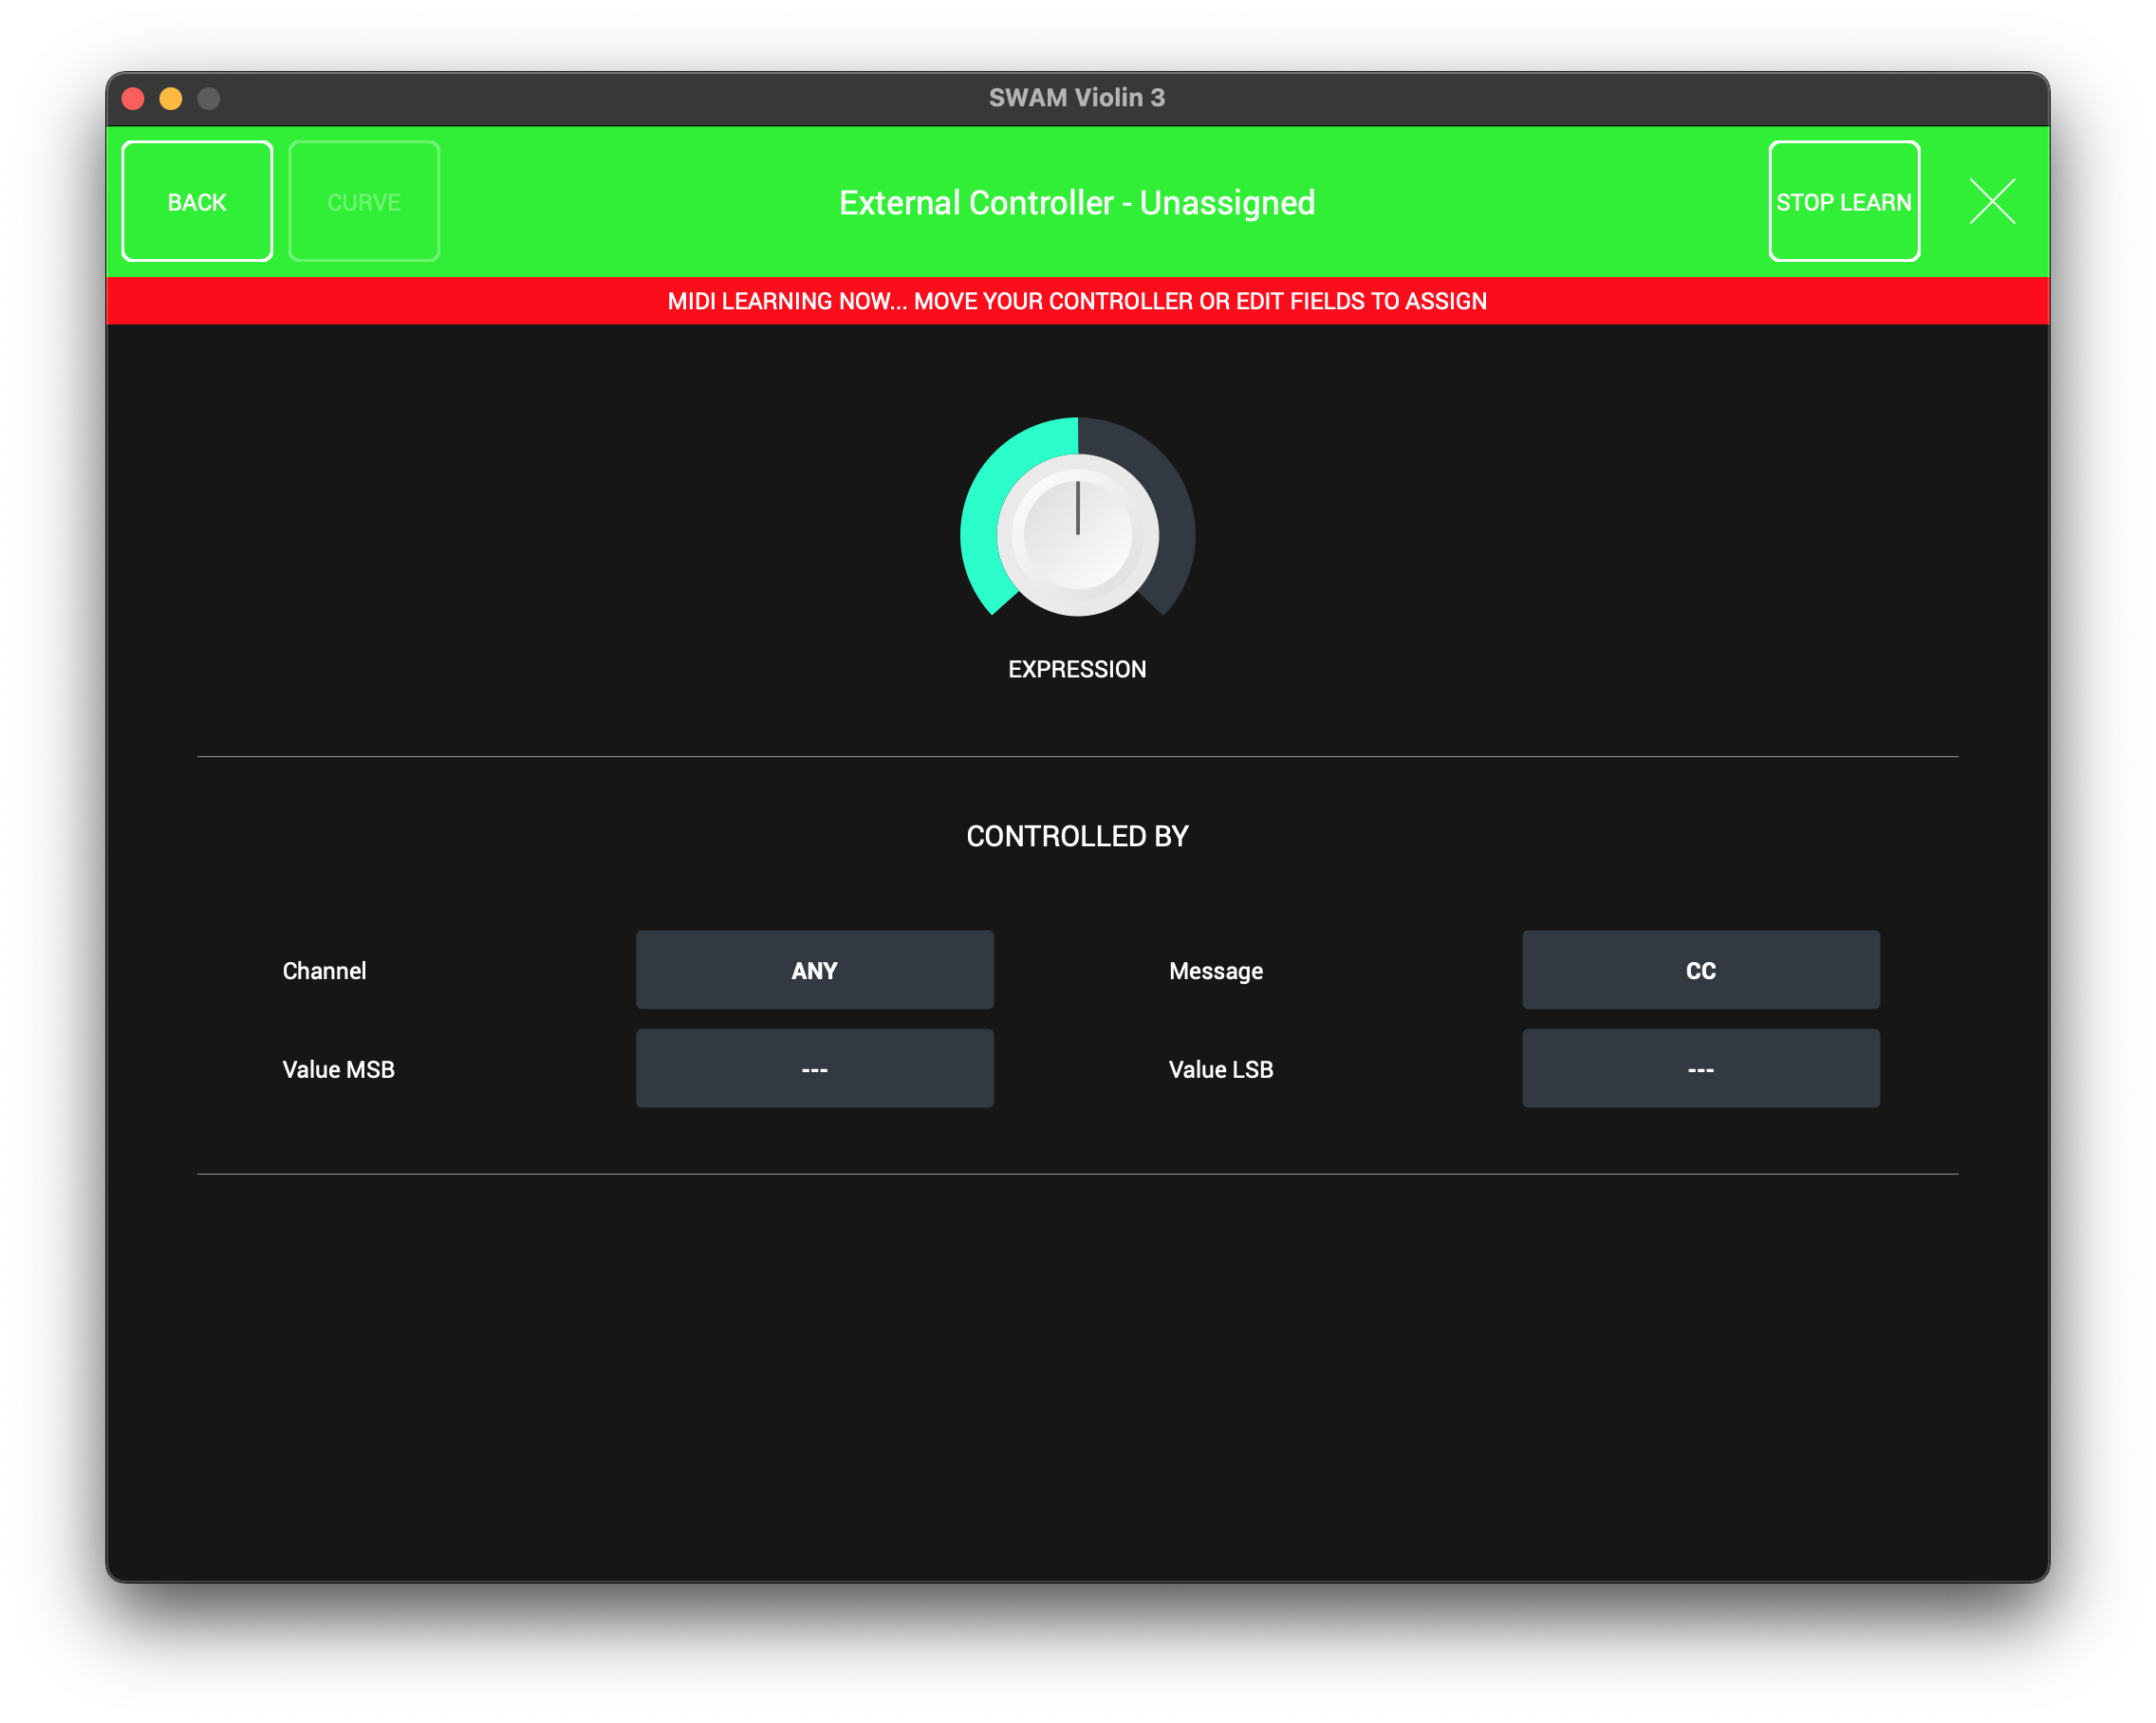
Task: Click the CONTROLLED BY heading
Action: [x=1077, y=836]
